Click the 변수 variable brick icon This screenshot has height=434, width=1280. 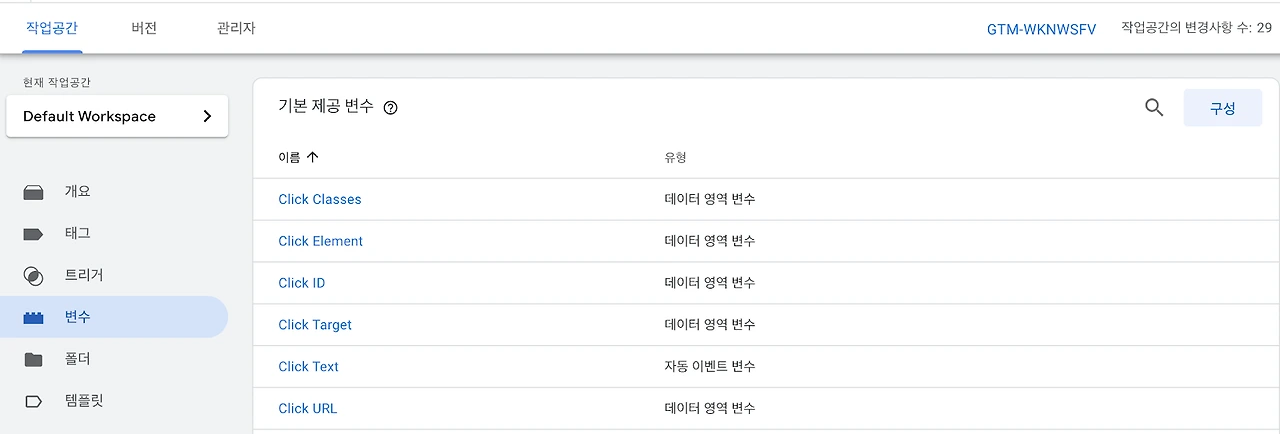(x=33, y=318)
